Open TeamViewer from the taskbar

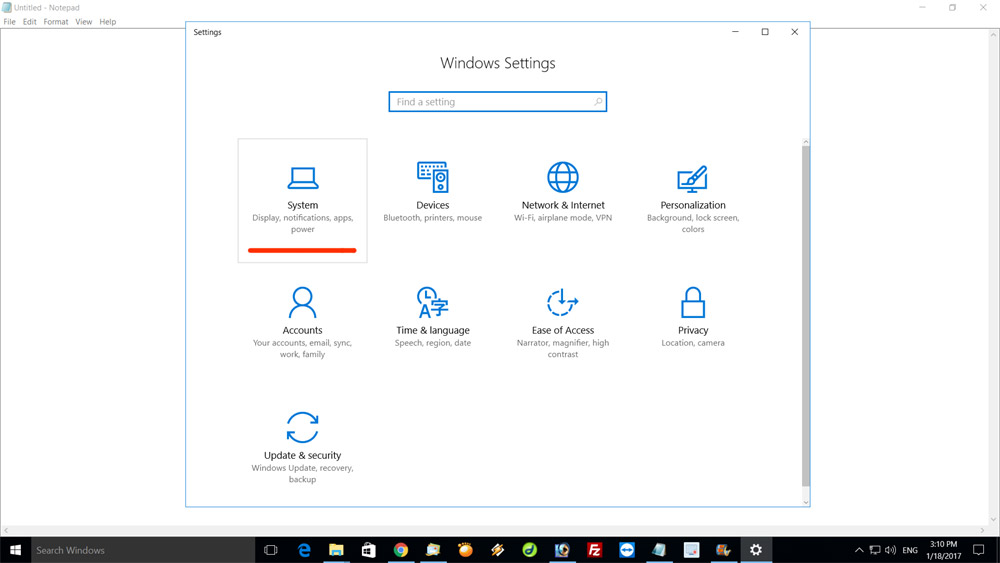[x=627, y=550]
